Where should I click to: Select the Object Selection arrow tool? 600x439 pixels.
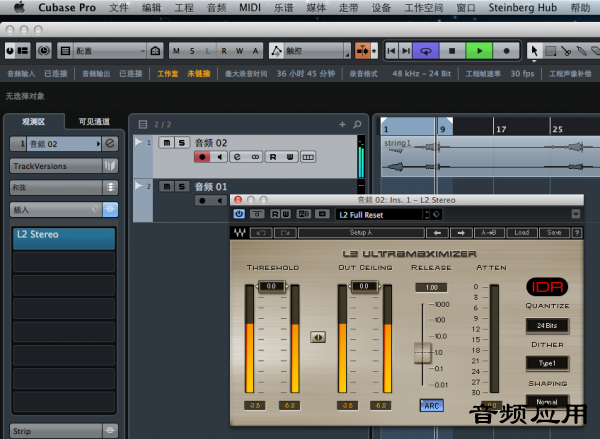click(534, 51)
